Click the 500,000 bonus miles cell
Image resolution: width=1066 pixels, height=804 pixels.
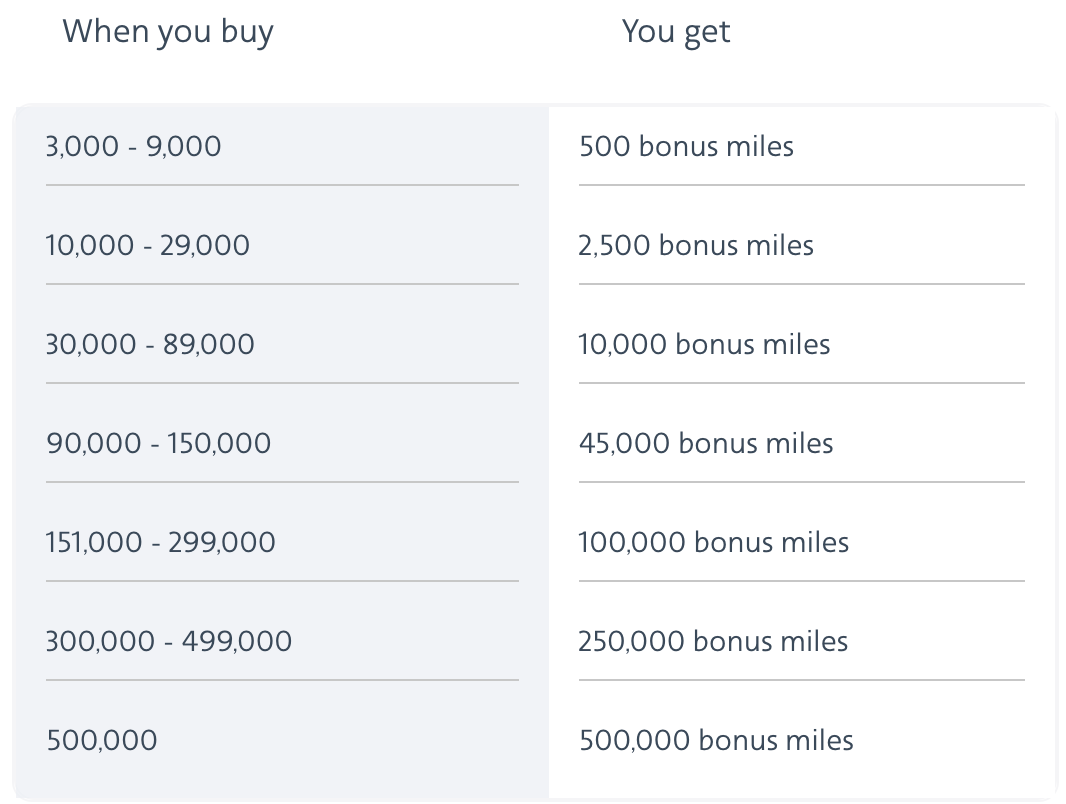click(x=717, y=740)
